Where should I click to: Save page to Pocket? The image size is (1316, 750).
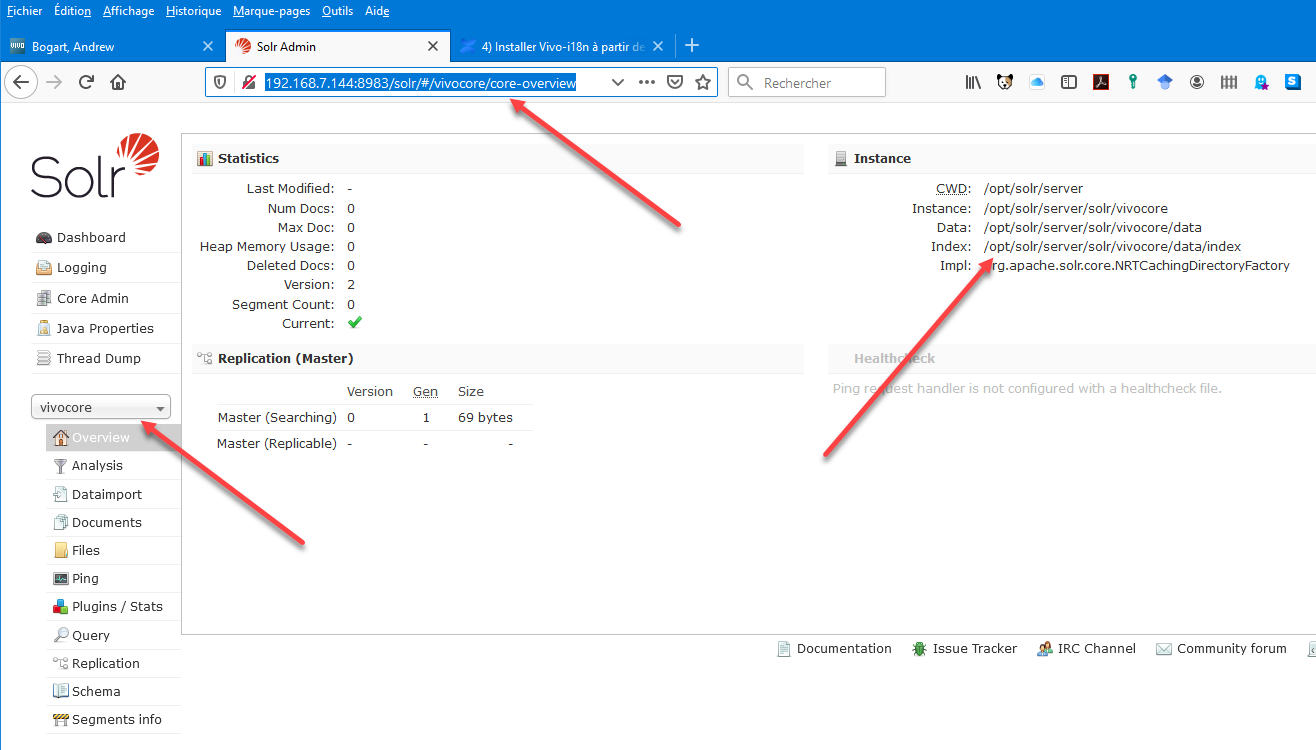pyautogui.click(x=675, y=82)
